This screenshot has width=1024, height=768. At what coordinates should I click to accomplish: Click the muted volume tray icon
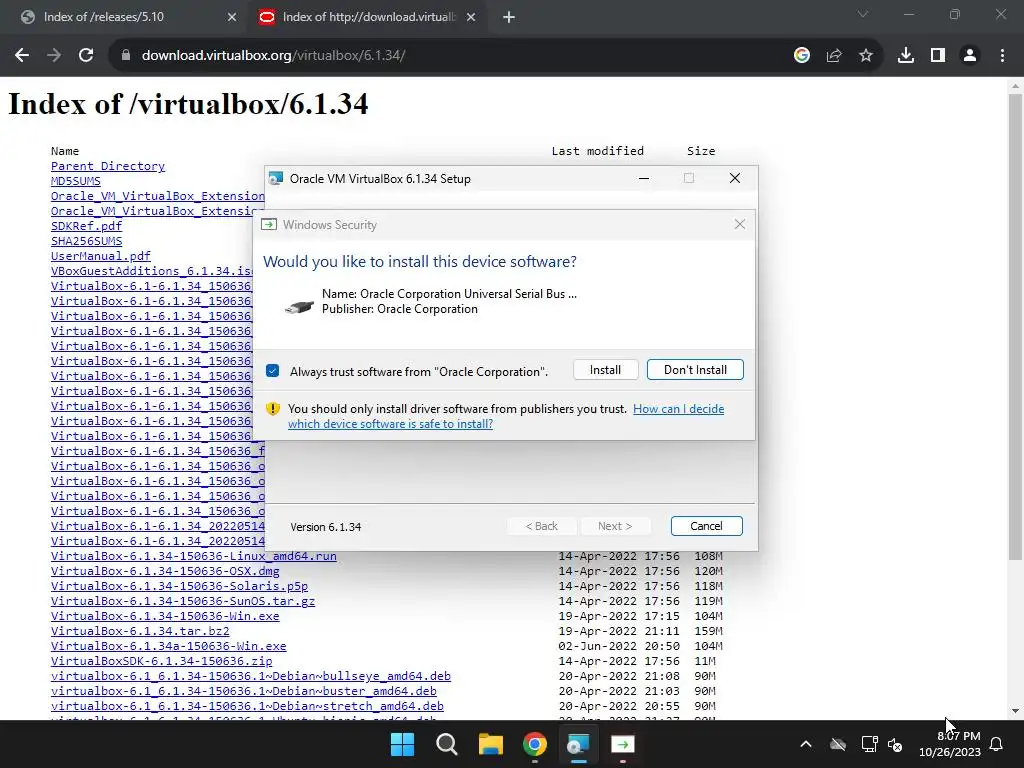click(895, 744)
